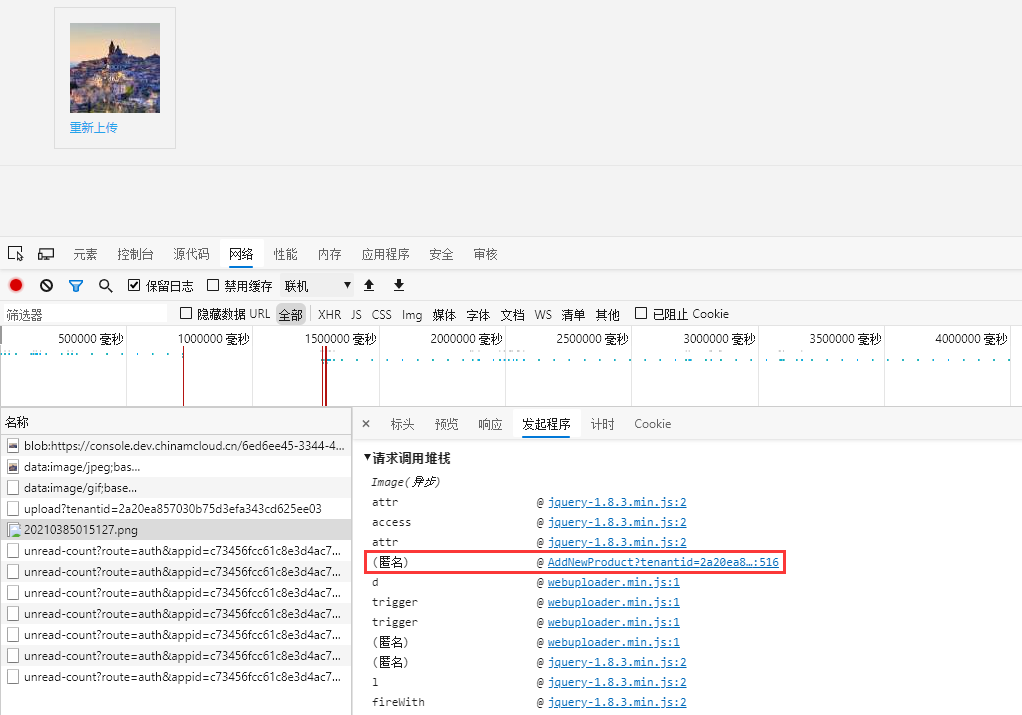Filter requests by 字体
Viewport: 1022px width, 715px height.
tap(478, 314)
